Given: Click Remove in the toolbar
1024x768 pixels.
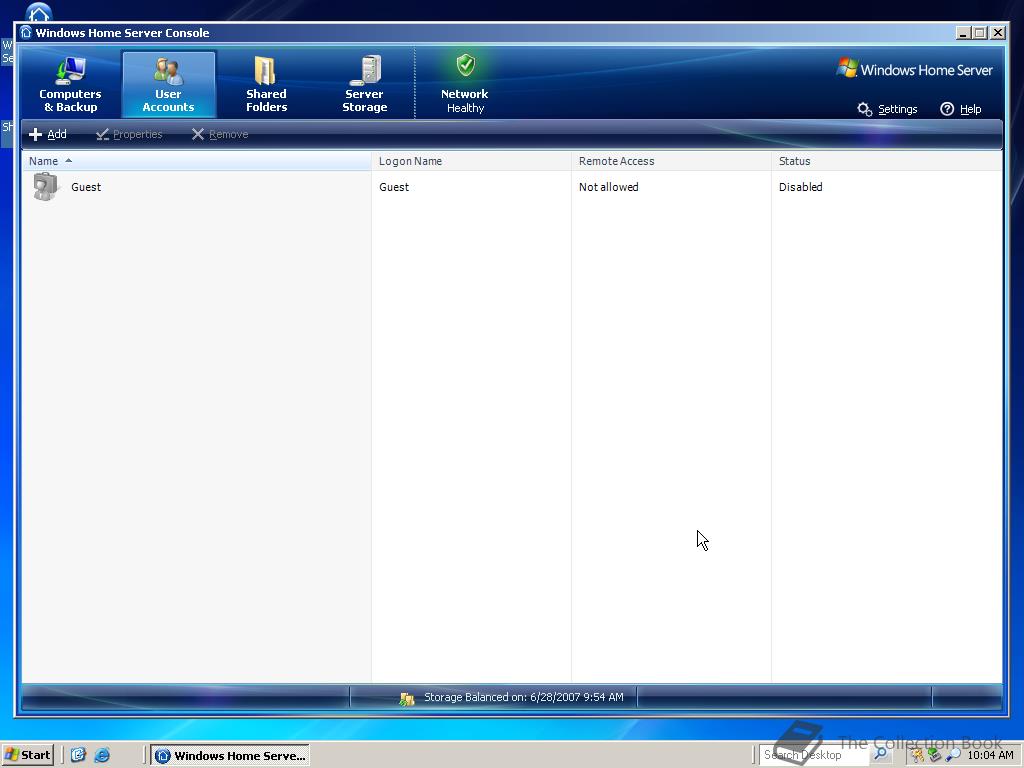Looking at the screenshot, I should [219, 134].
